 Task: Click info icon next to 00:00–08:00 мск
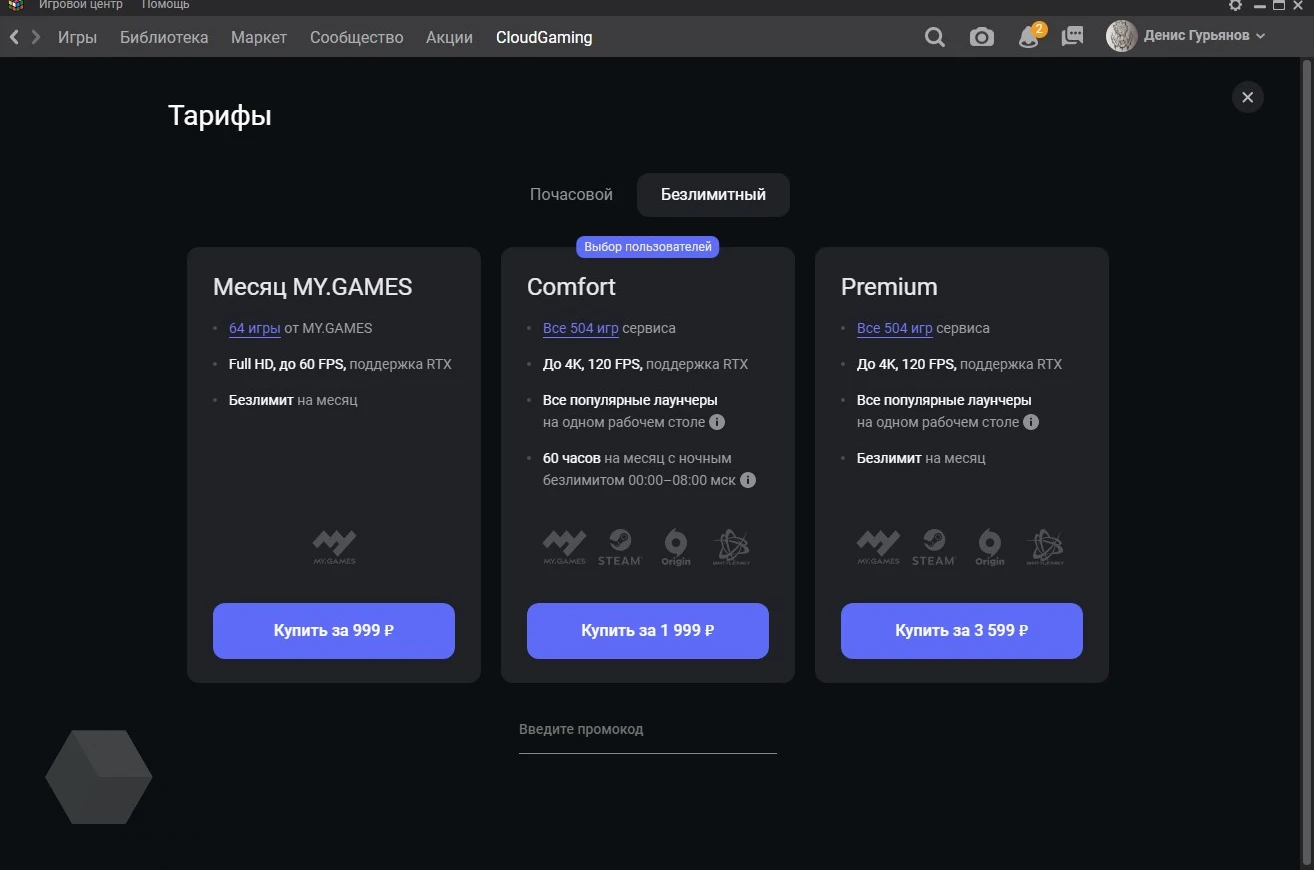(747, 480)
